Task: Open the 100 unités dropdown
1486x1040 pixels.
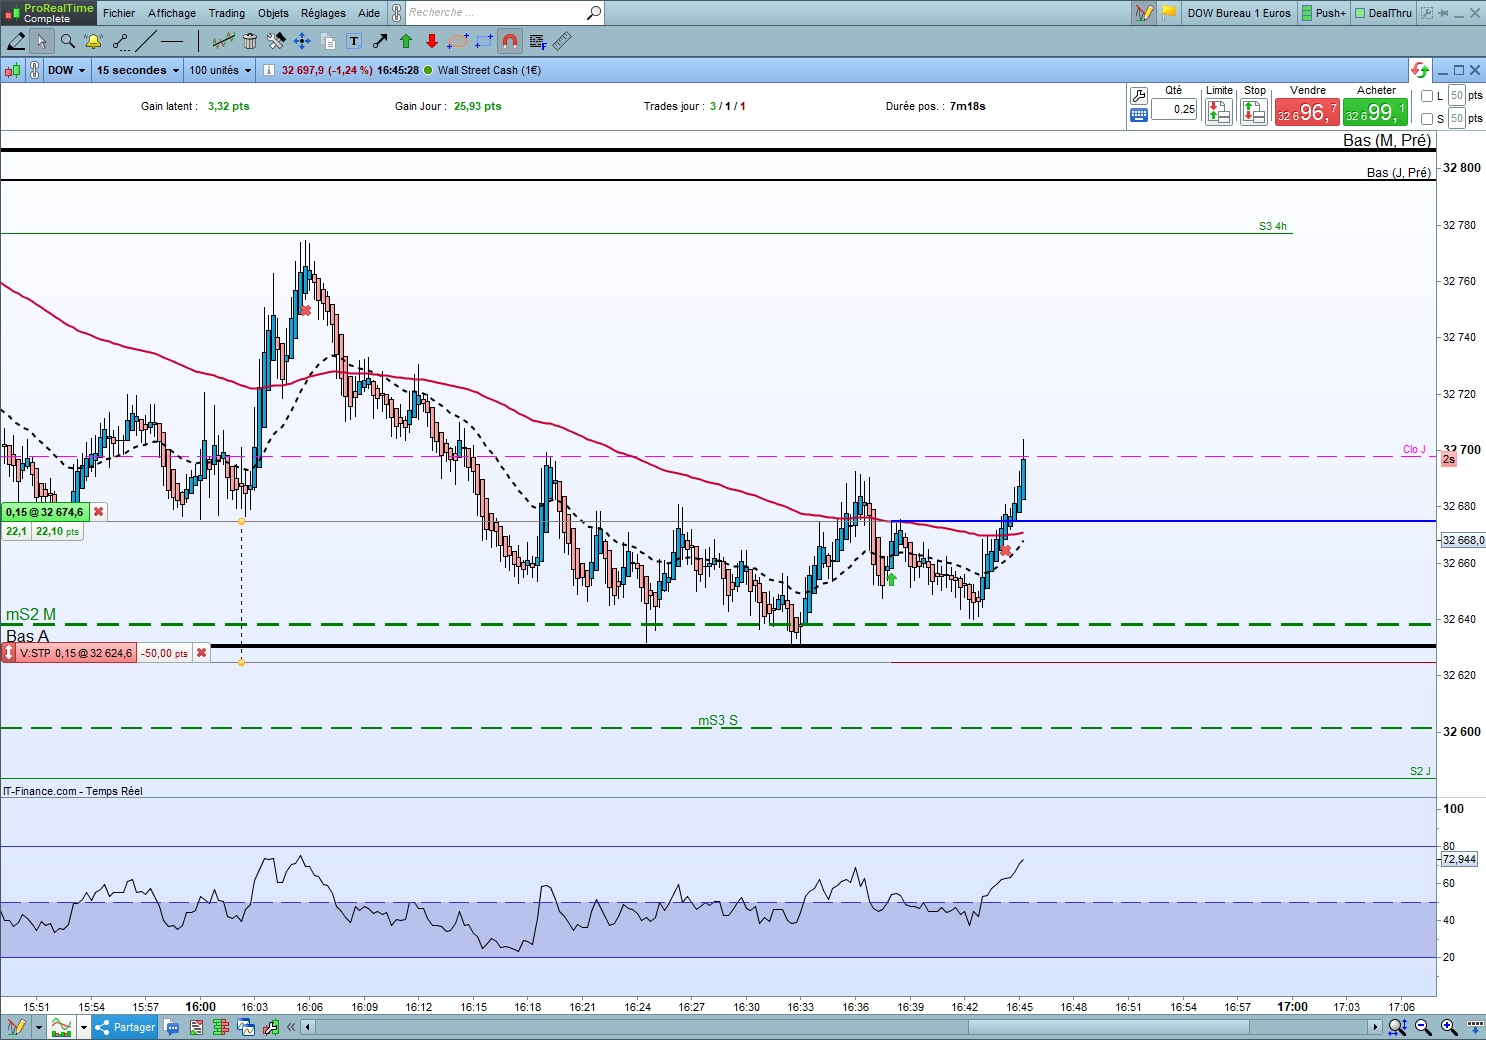Action: point(220,70)
